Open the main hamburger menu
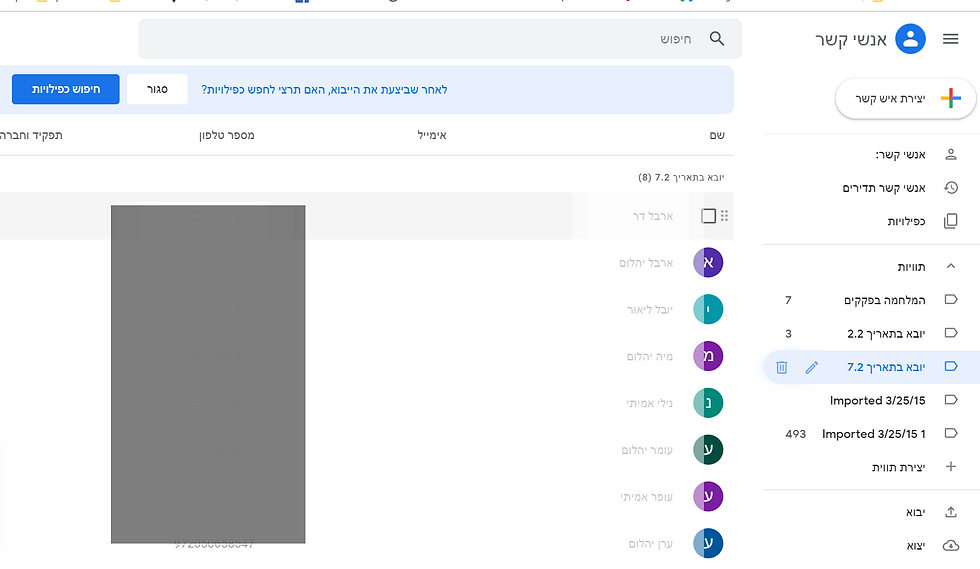 [951, 39]
